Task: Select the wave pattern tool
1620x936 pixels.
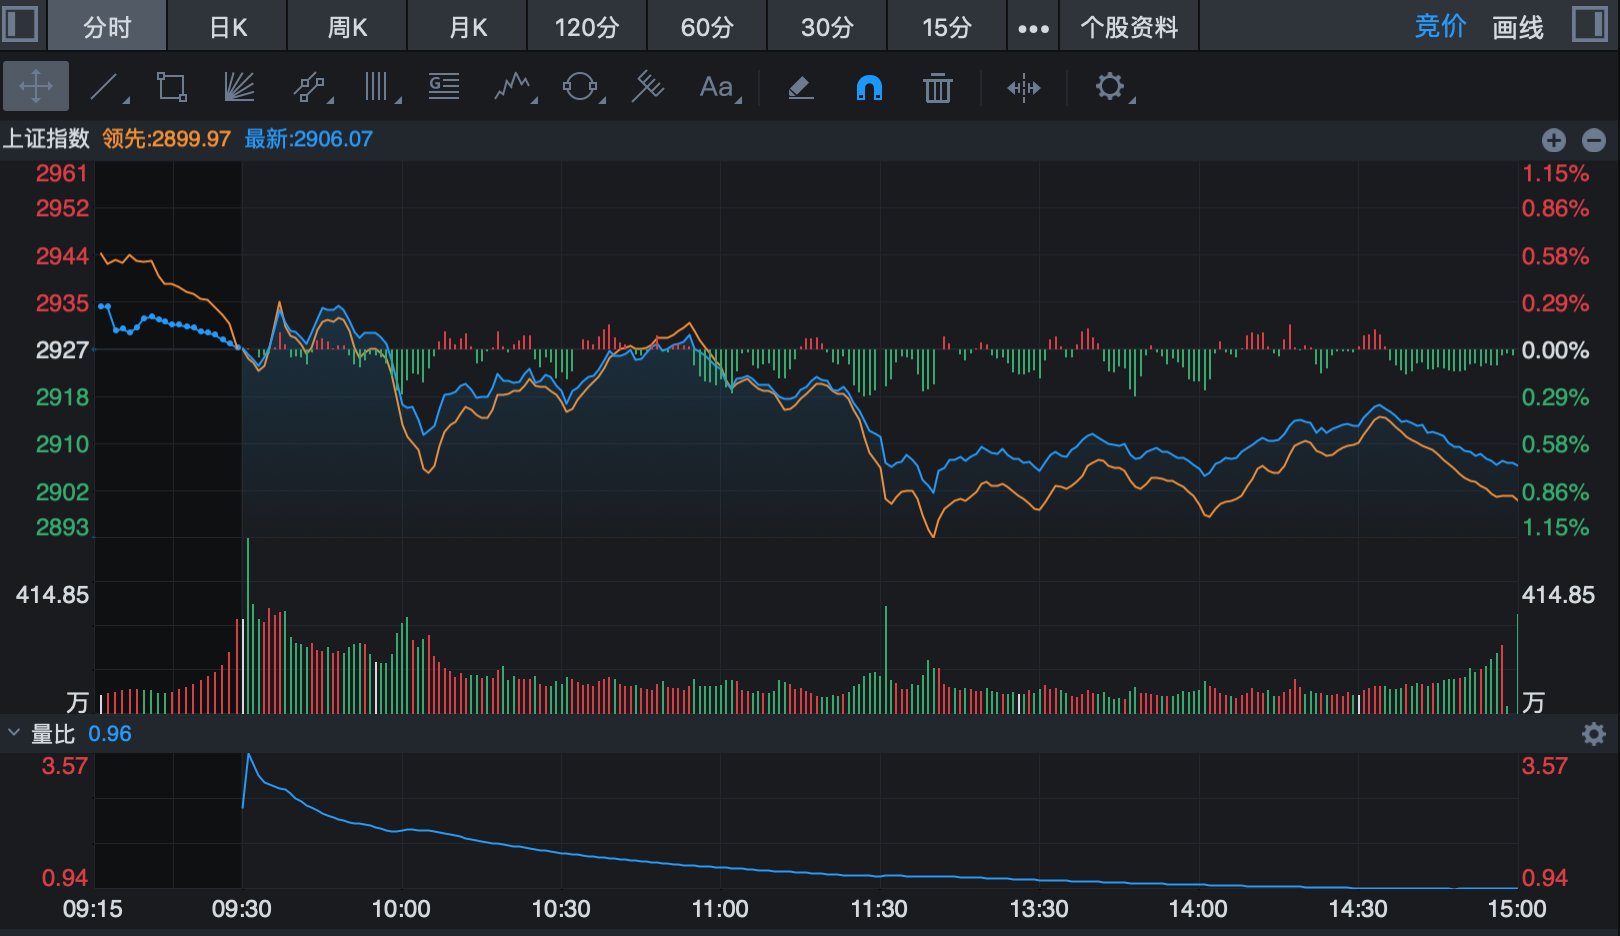Action: tap(511, 87)
